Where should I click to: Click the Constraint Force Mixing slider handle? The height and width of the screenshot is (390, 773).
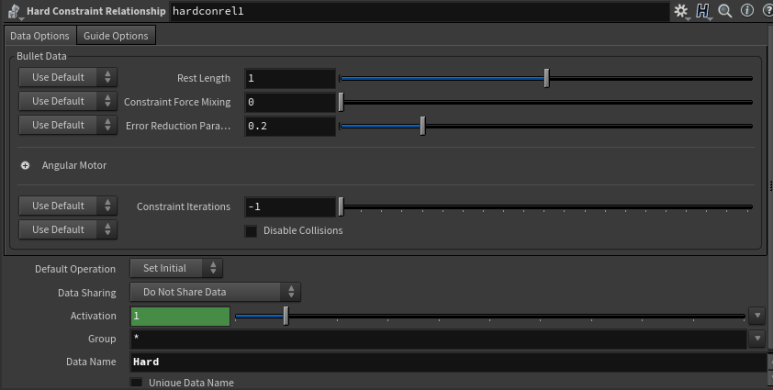341,102
